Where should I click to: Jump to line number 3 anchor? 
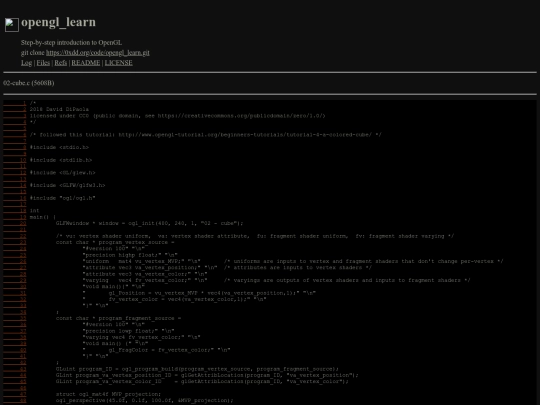click(15, 116)
